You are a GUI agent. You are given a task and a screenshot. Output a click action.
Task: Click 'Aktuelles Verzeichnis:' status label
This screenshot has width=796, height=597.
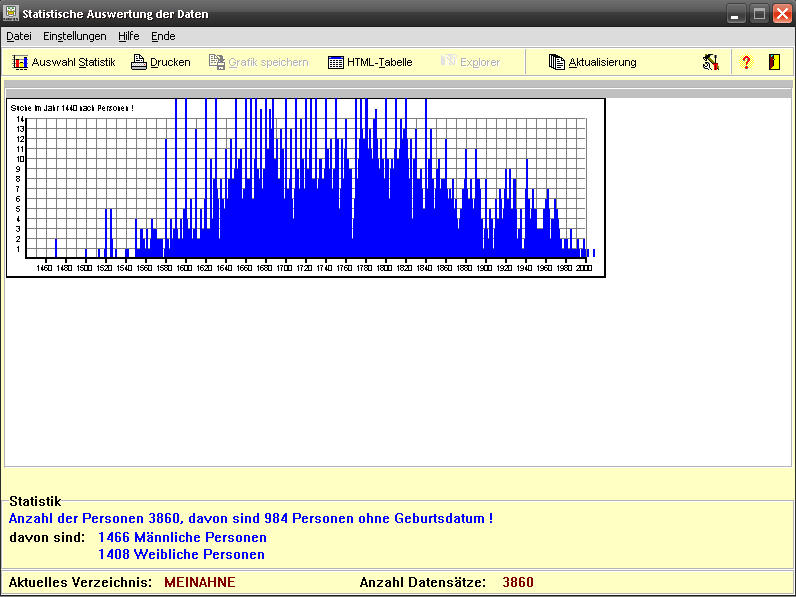(80, 582)
